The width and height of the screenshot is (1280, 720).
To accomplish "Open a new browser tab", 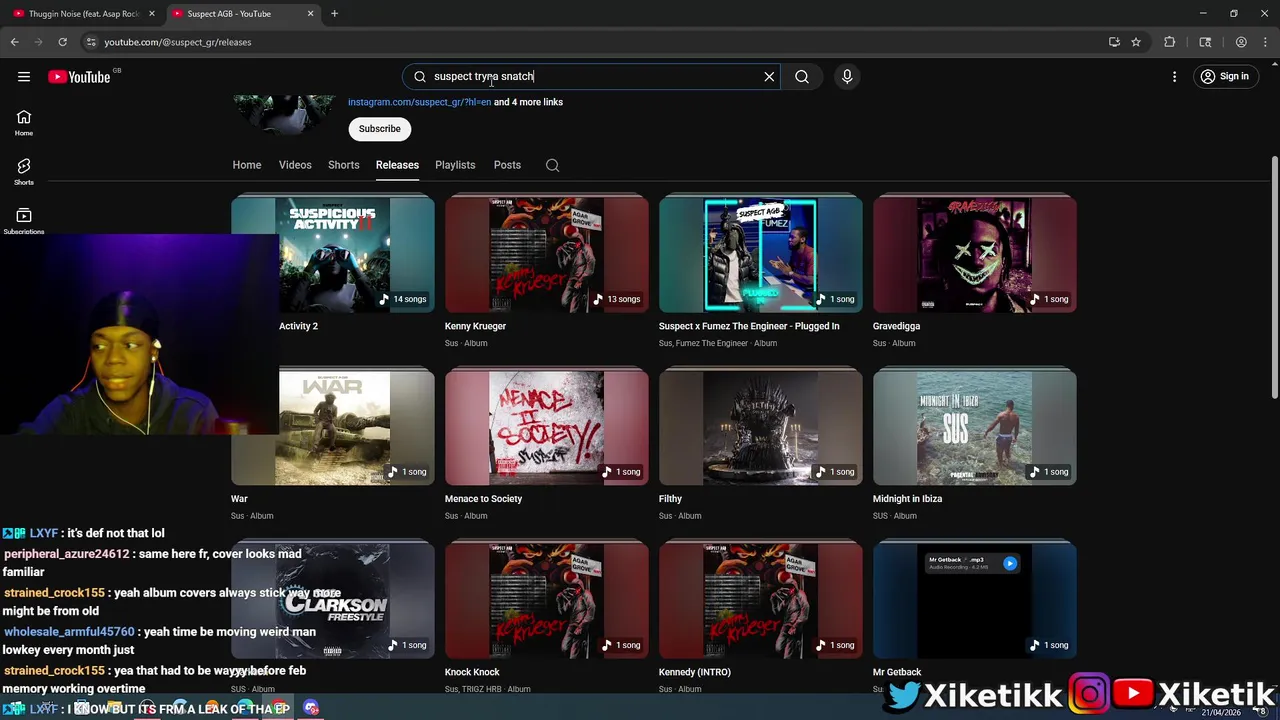I will point(334,14).
